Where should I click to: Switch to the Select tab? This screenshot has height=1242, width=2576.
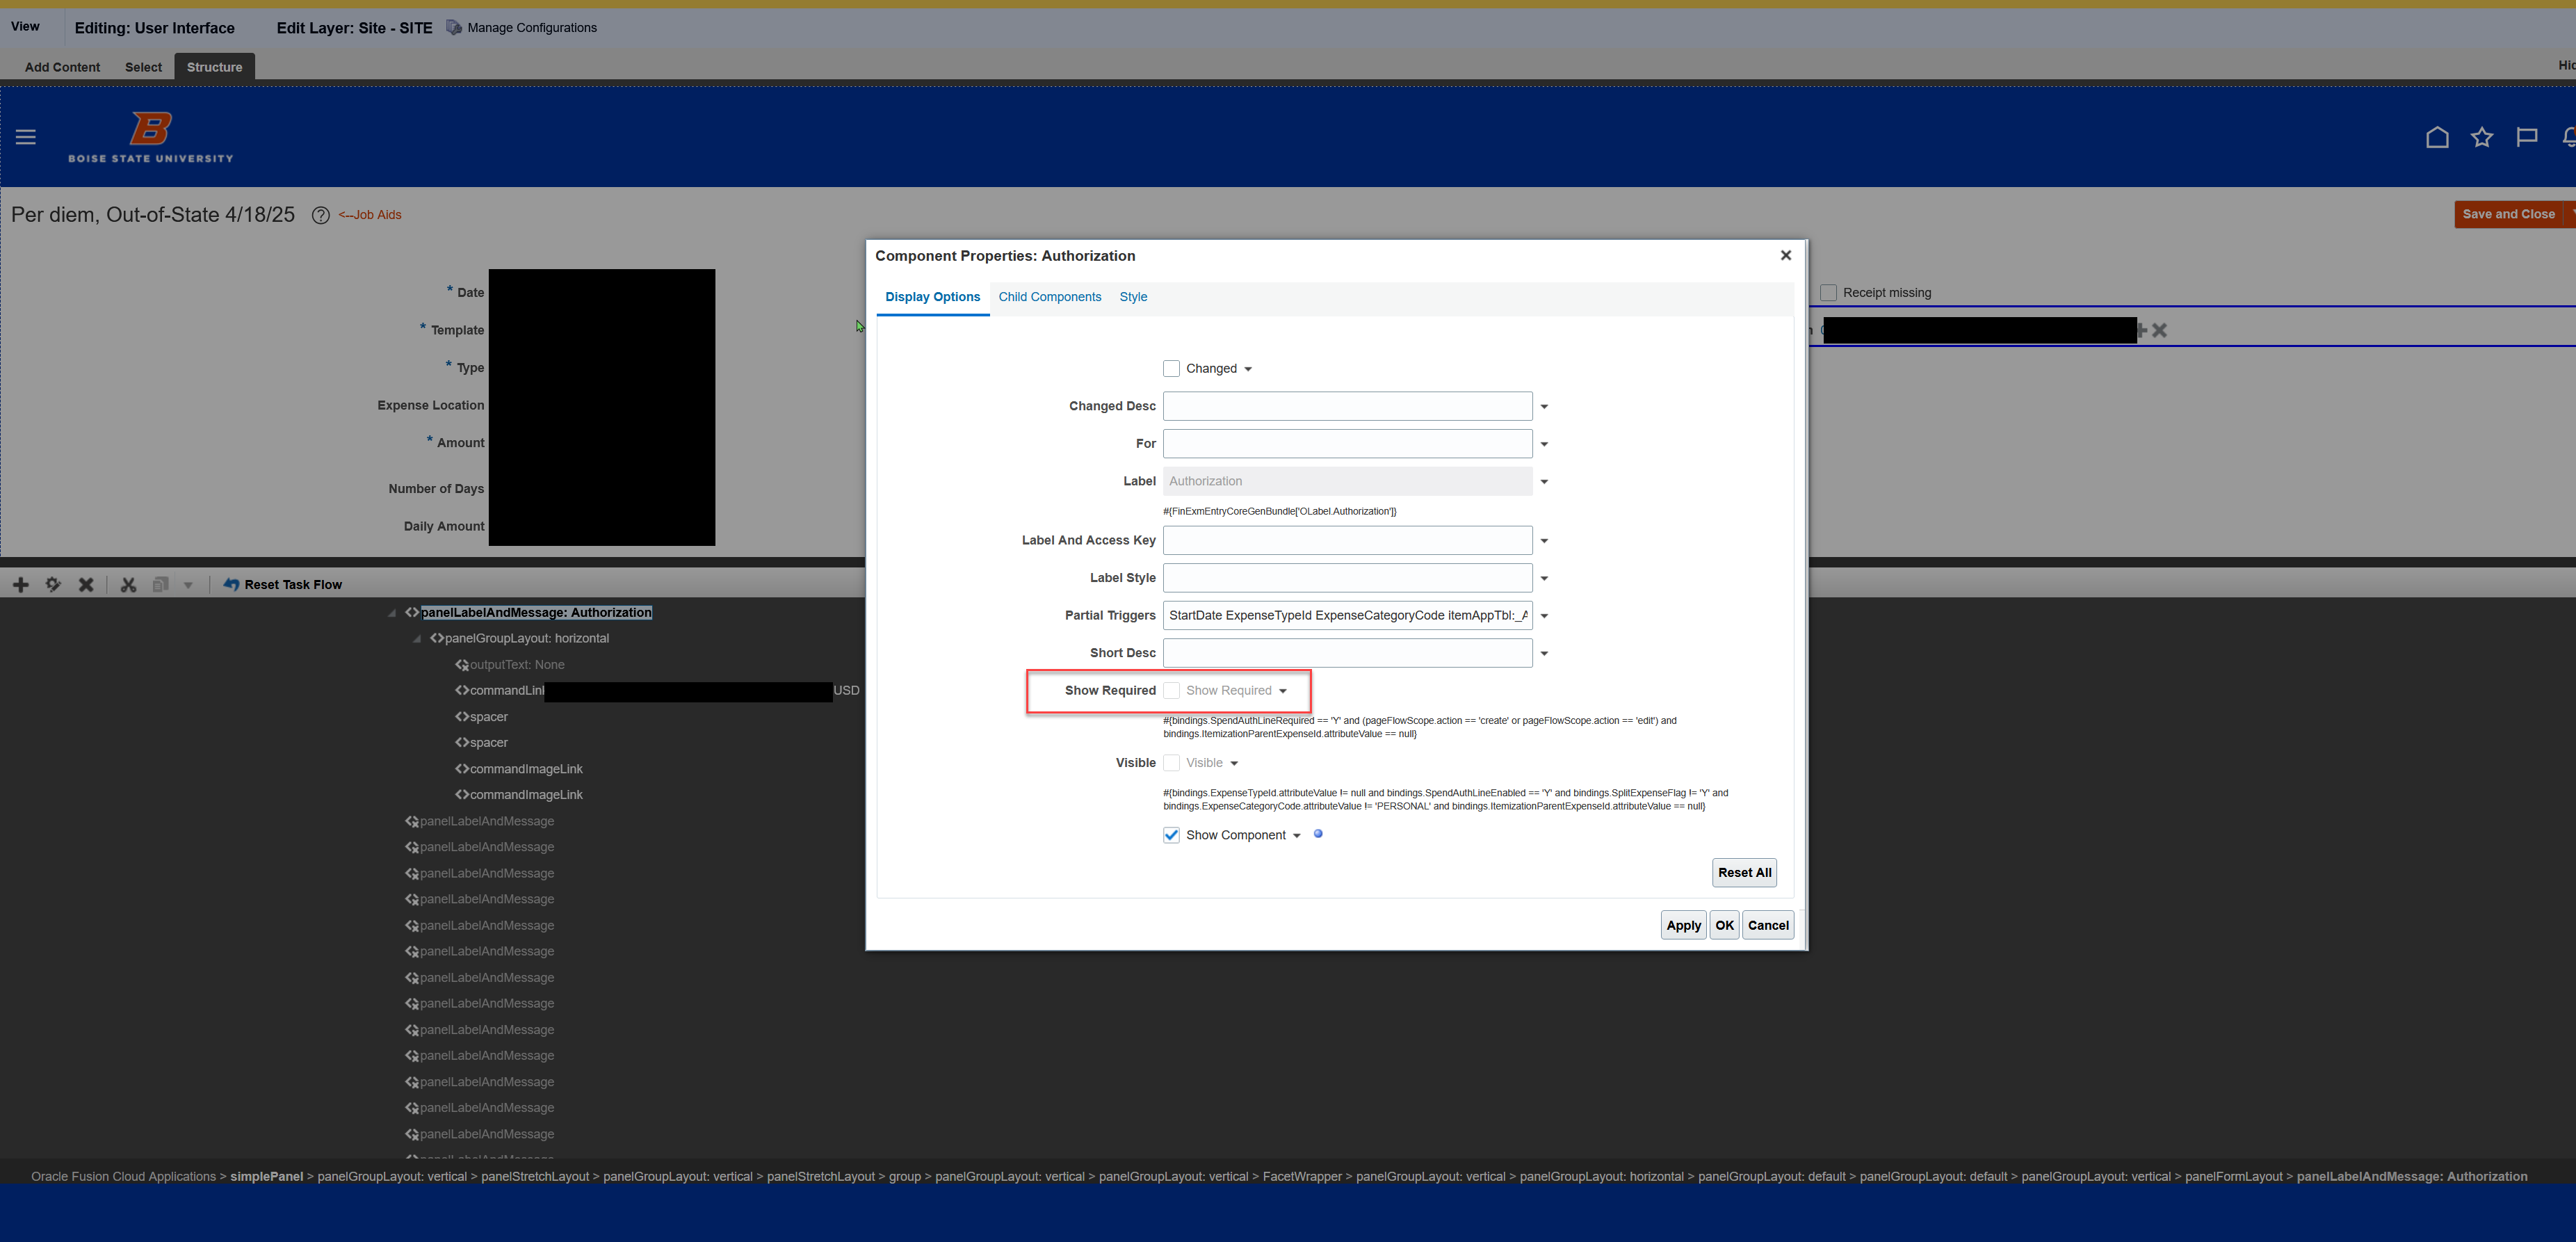pos(143,67)
